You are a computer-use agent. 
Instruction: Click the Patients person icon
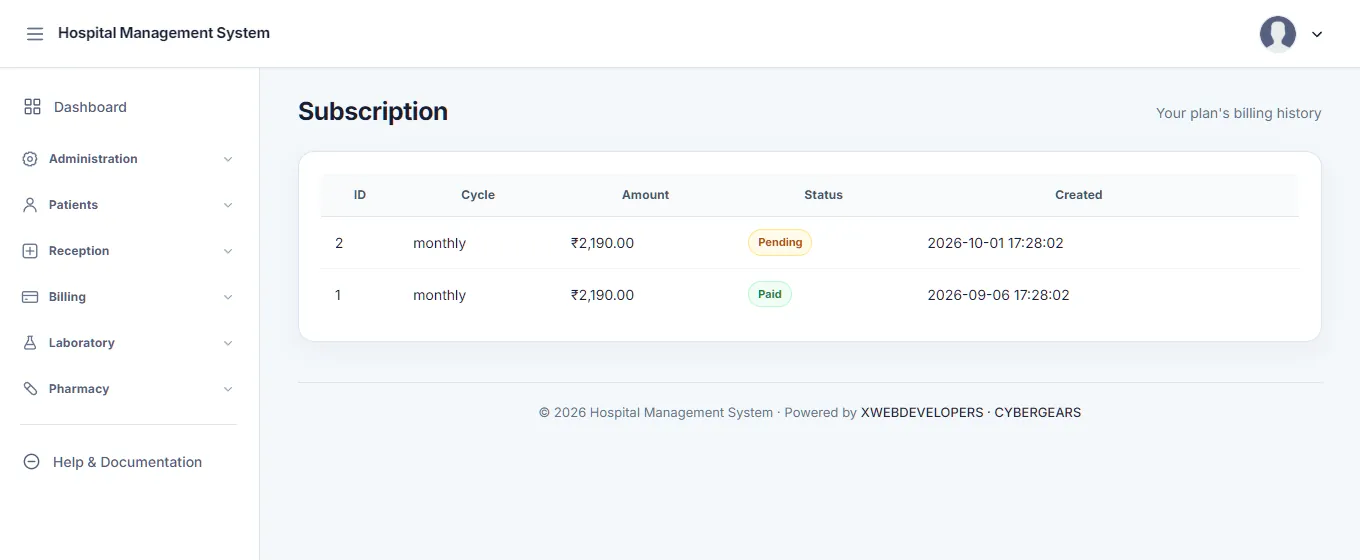coord(30,205)
